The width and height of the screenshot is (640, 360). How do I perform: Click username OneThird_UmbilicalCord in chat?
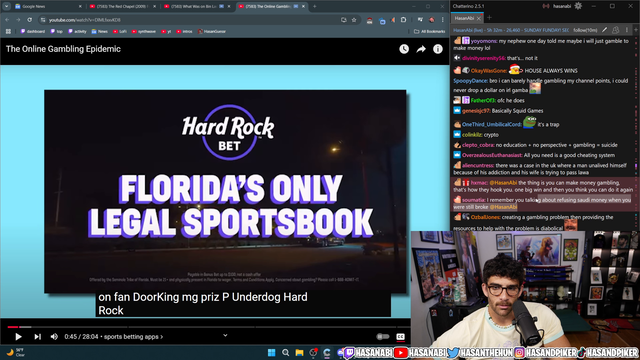[491, 124]
